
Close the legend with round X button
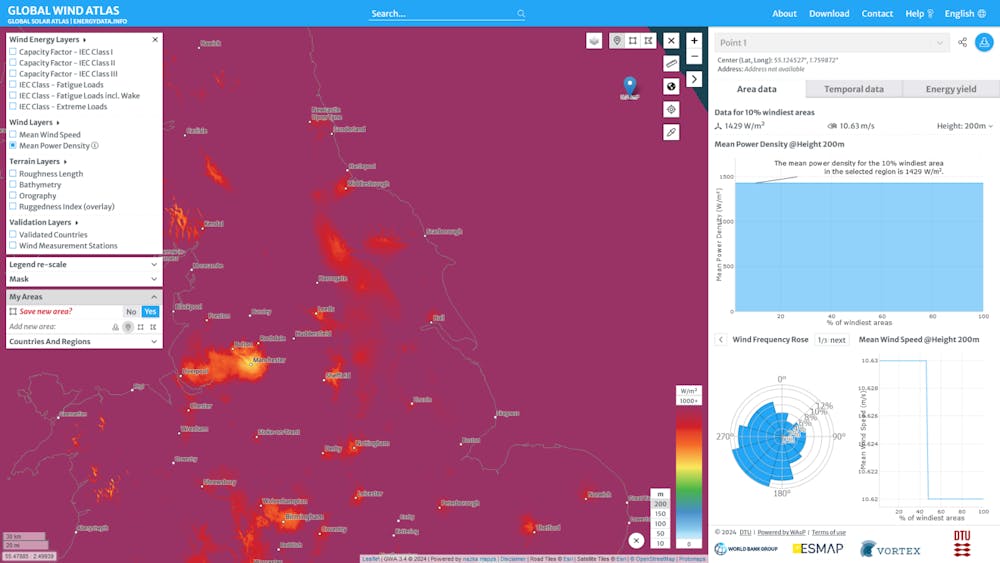pyautogui.click(x=636, y=541)
